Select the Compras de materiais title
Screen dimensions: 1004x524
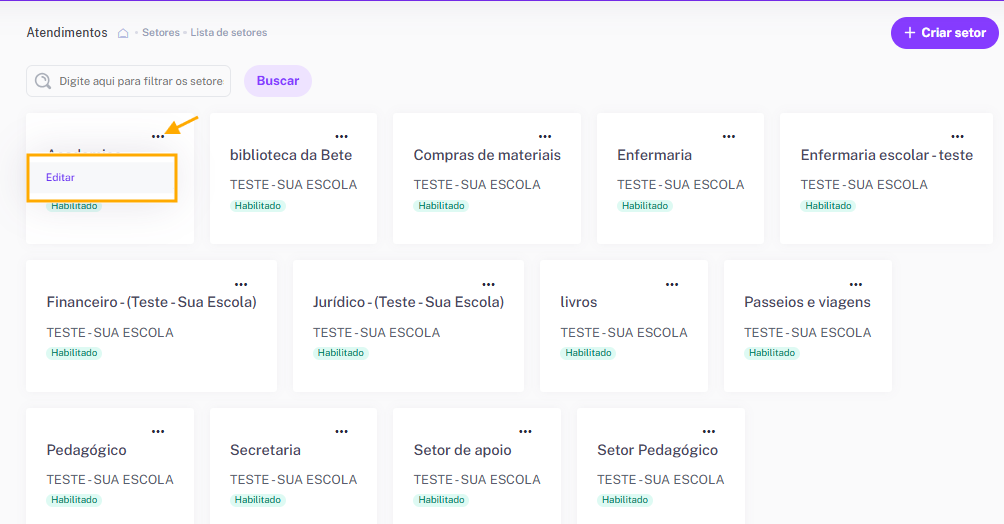tap(487, 155)
